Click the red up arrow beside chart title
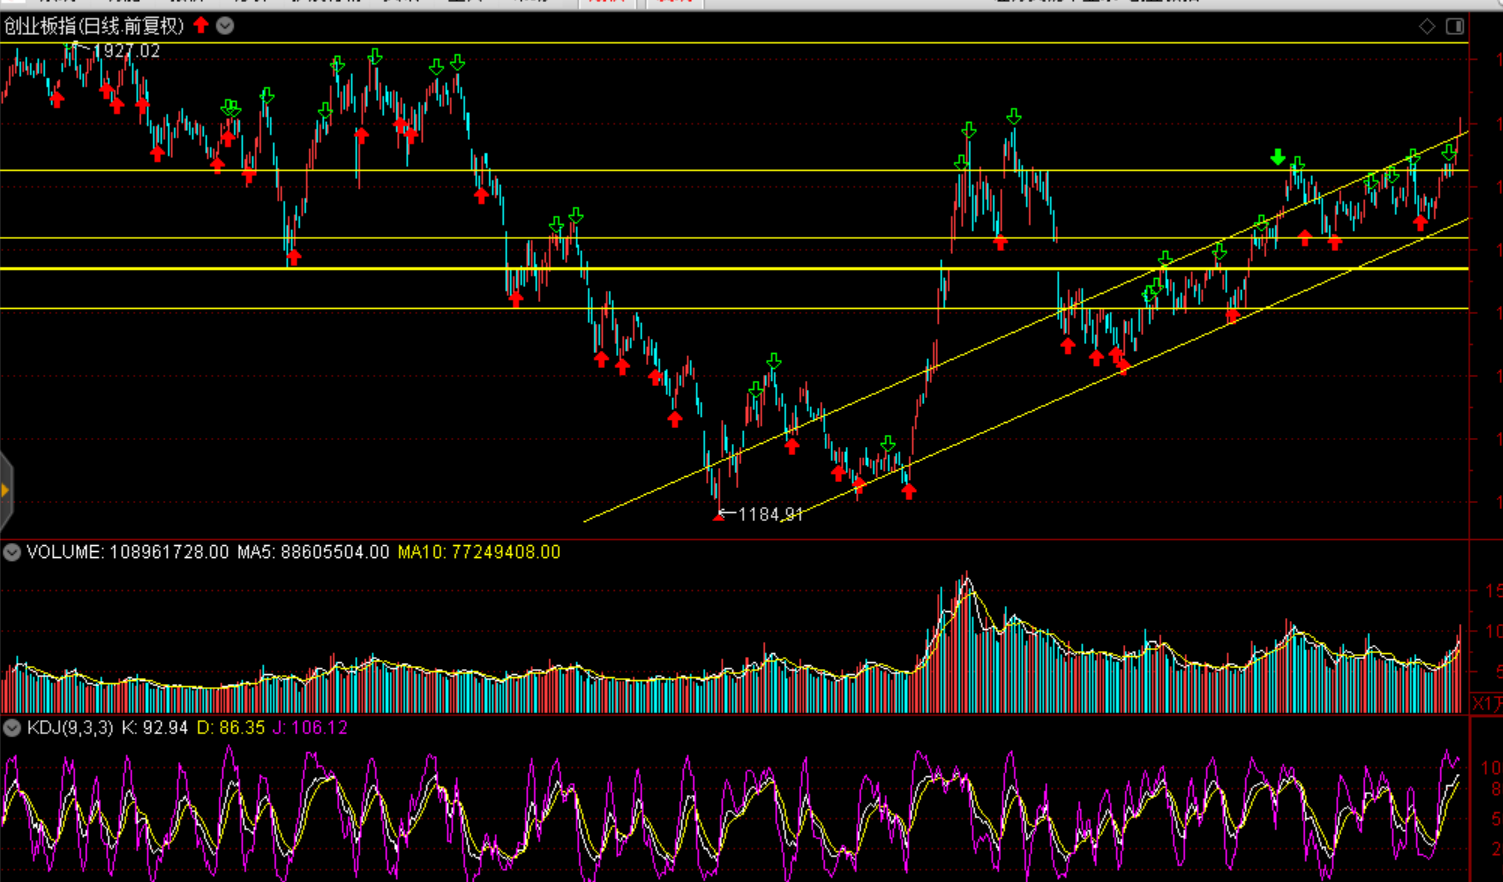Screen dimensions: 1503x882 [x=201, y=25]
